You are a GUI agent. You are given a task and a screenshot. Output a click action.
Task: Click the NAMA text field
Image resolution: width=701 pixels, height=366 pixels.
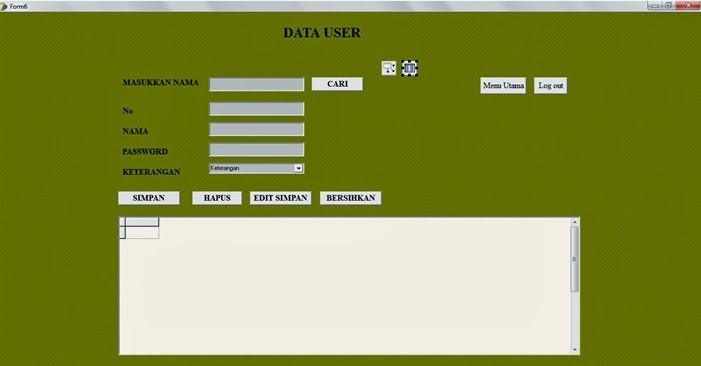coord(257,129)
